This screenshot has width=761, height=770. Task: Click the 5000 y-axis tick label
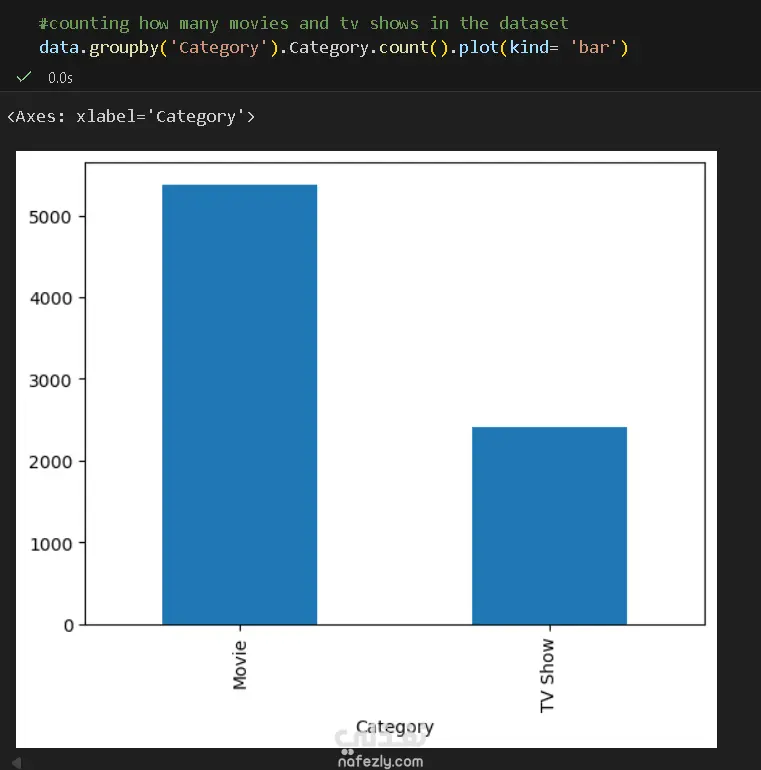[54, 217]
